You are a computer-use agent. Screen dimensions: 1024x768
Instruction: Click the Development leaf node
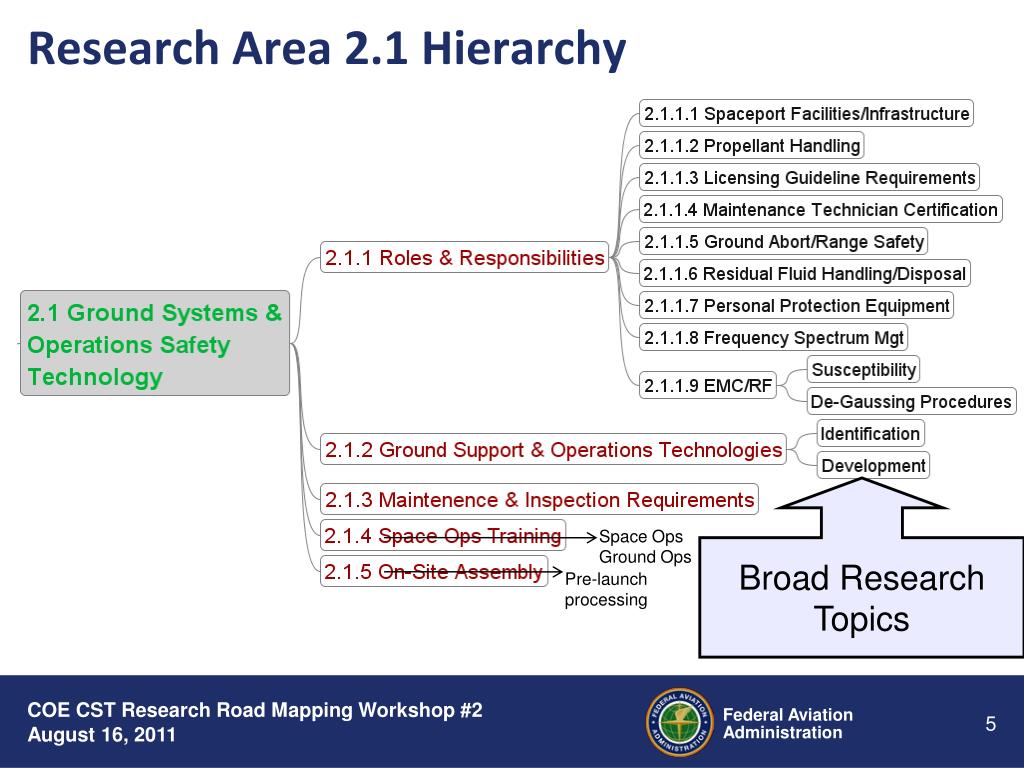pos(873,465)
